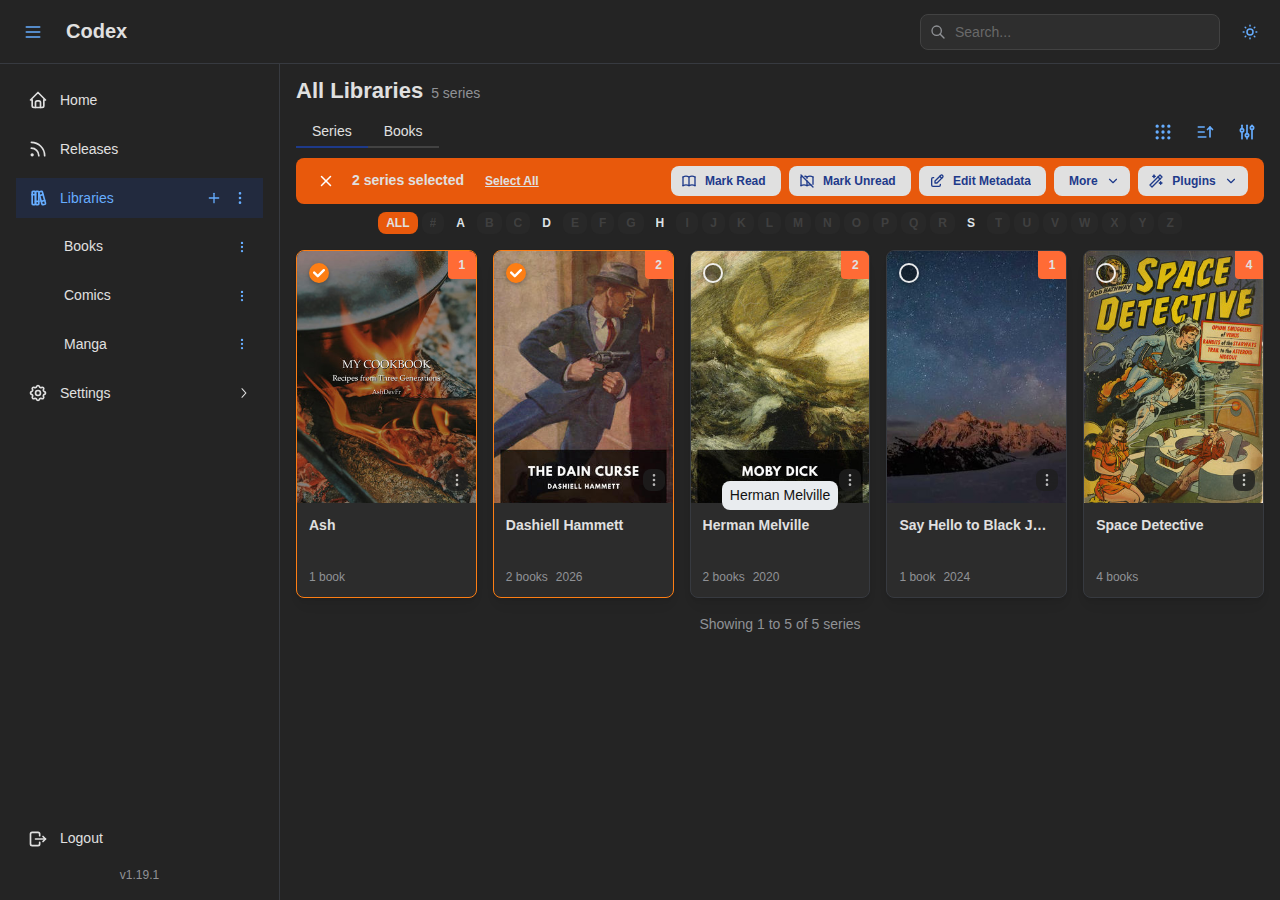
Task: Mark selected series as read
Action: point(724,181)
